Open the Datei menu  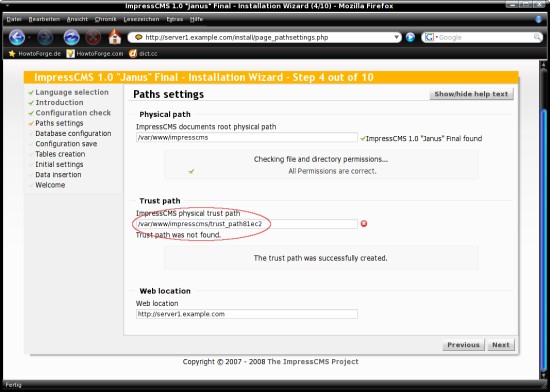click(14, 19)
